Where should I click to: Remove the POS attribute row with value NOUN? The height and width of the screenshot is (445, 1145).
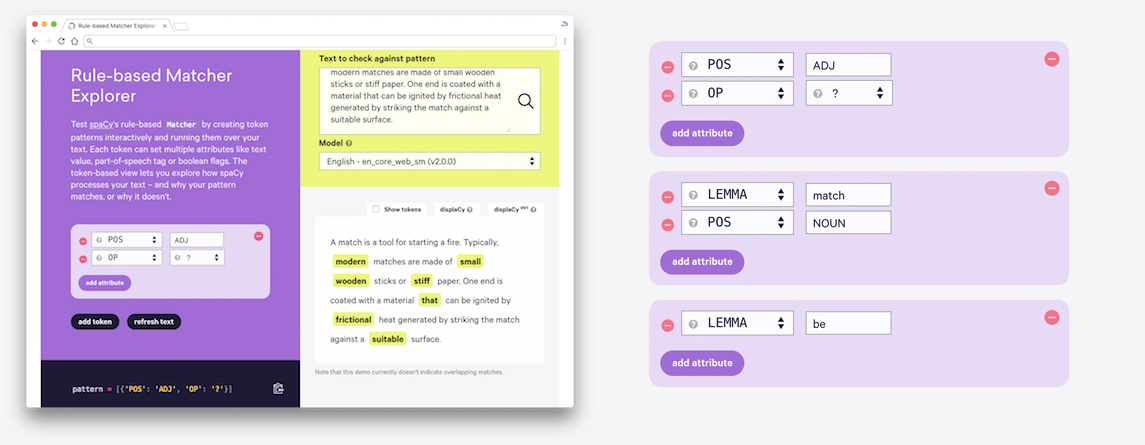668,223
